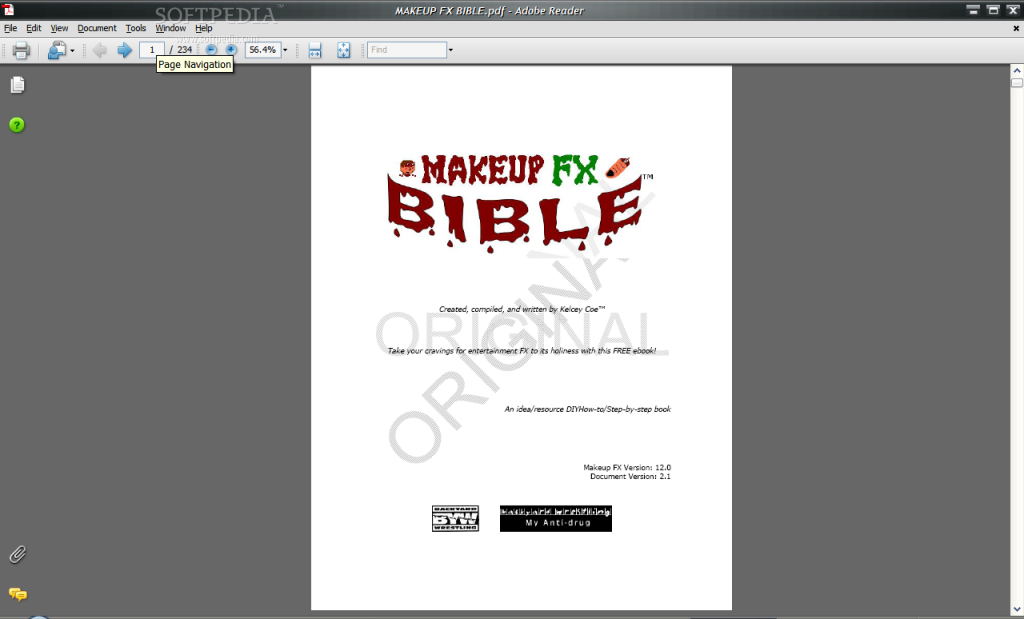Click the scroll up arrow of vertical scrollbar
Viewport: 1024px width, 619px height.
click(1017, 70)
